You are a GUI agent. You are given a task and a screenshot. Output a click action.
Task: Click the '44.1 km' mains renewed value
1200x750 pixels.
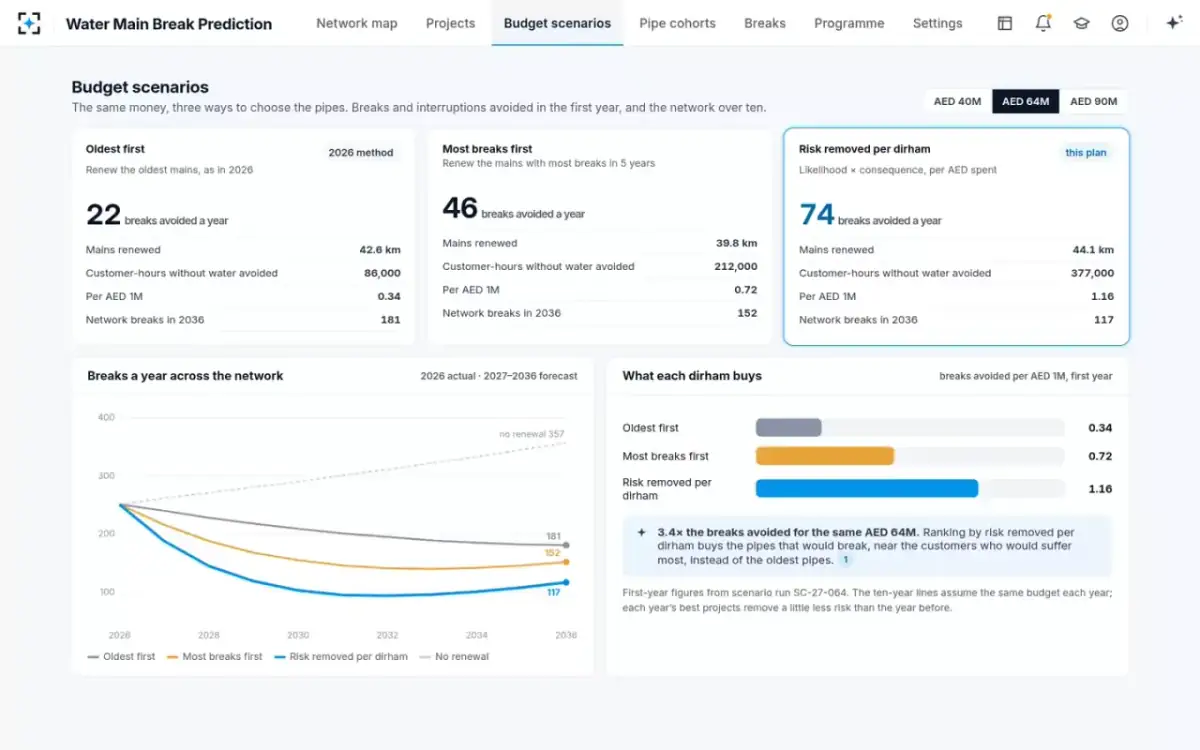tap(1093, 250)
